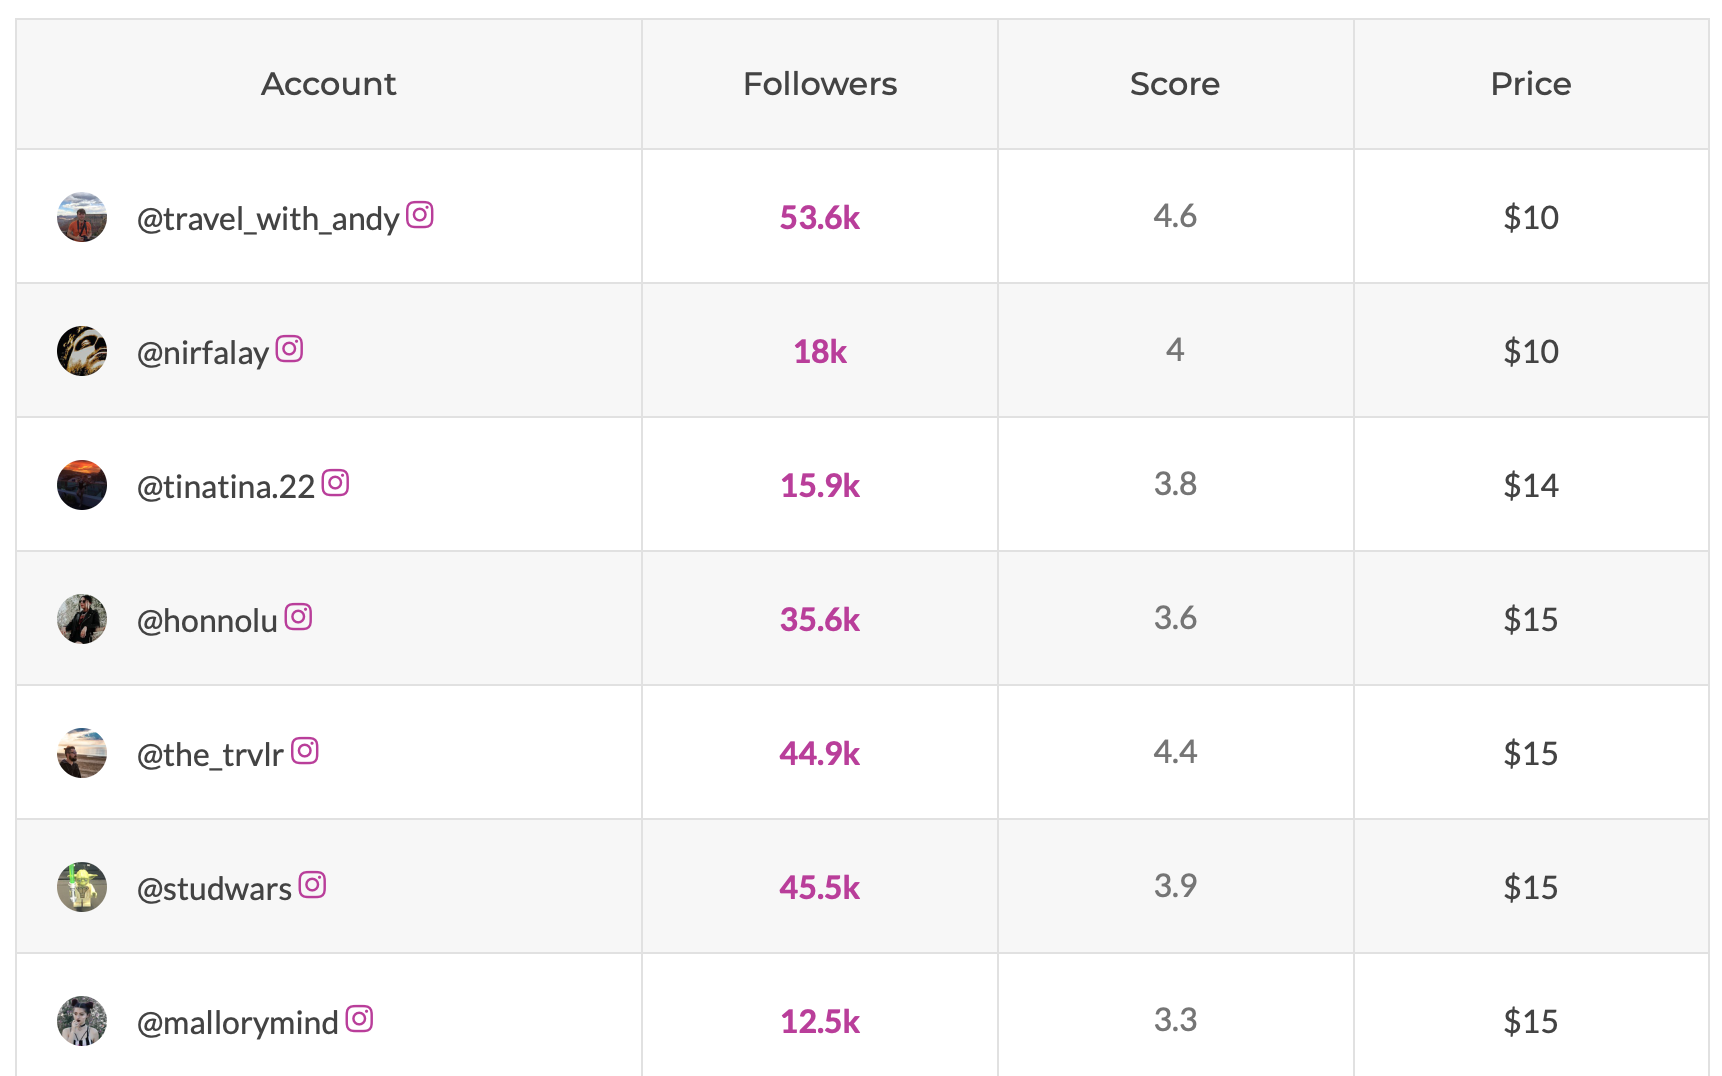
Task: Click Instagram icon next to @studwars
Action: click(312, 885)
